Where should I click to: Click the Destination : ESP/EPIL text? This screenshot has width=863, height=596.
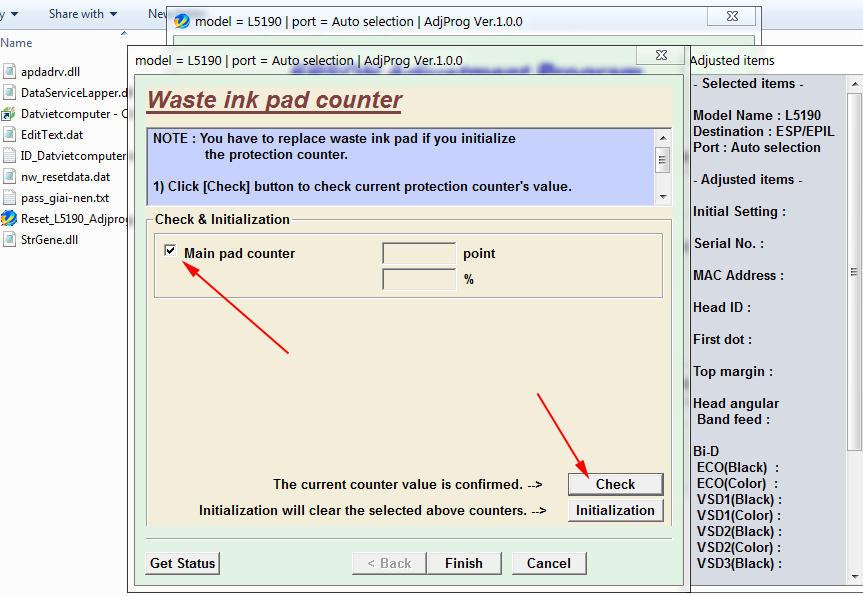pos(763,131)
